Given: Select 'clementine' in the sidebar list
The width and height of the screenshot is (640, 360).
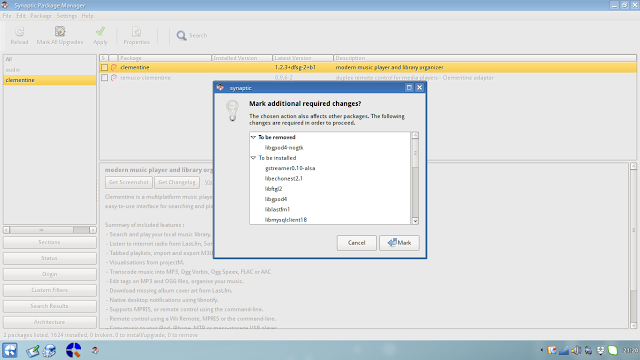Looking at the screenshot, I should 50,80.
